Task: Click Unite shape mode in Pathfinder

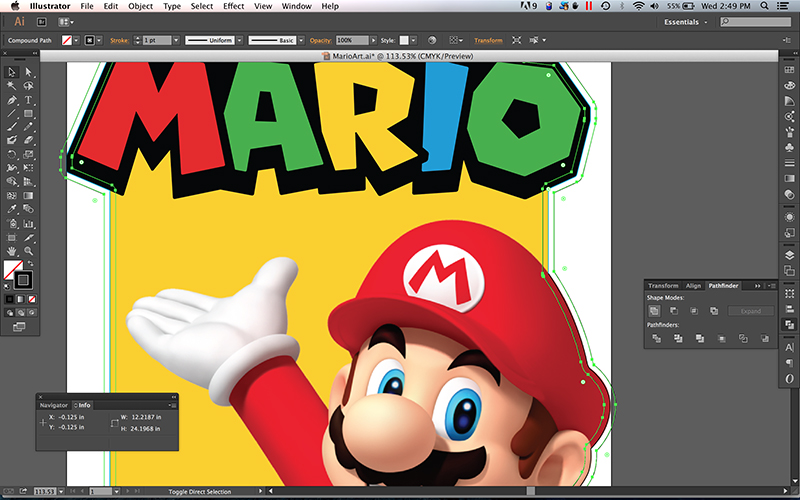Action: (654, 311)
